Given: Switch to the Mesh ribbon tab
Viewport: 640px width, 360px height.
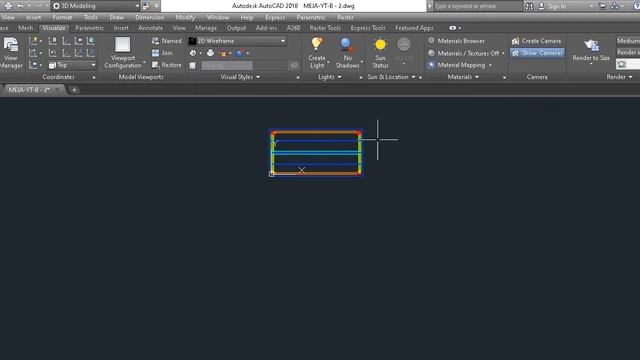Looking at the screenshot, I should pos(25,28).
